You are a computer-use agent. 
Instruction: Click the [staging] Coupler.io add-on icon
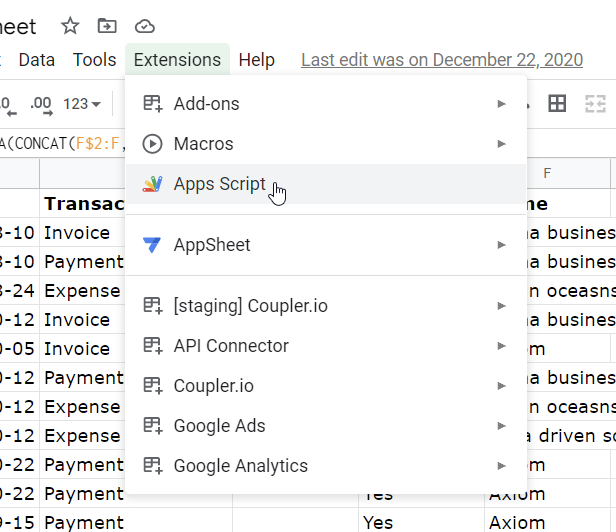click(152, 306)
